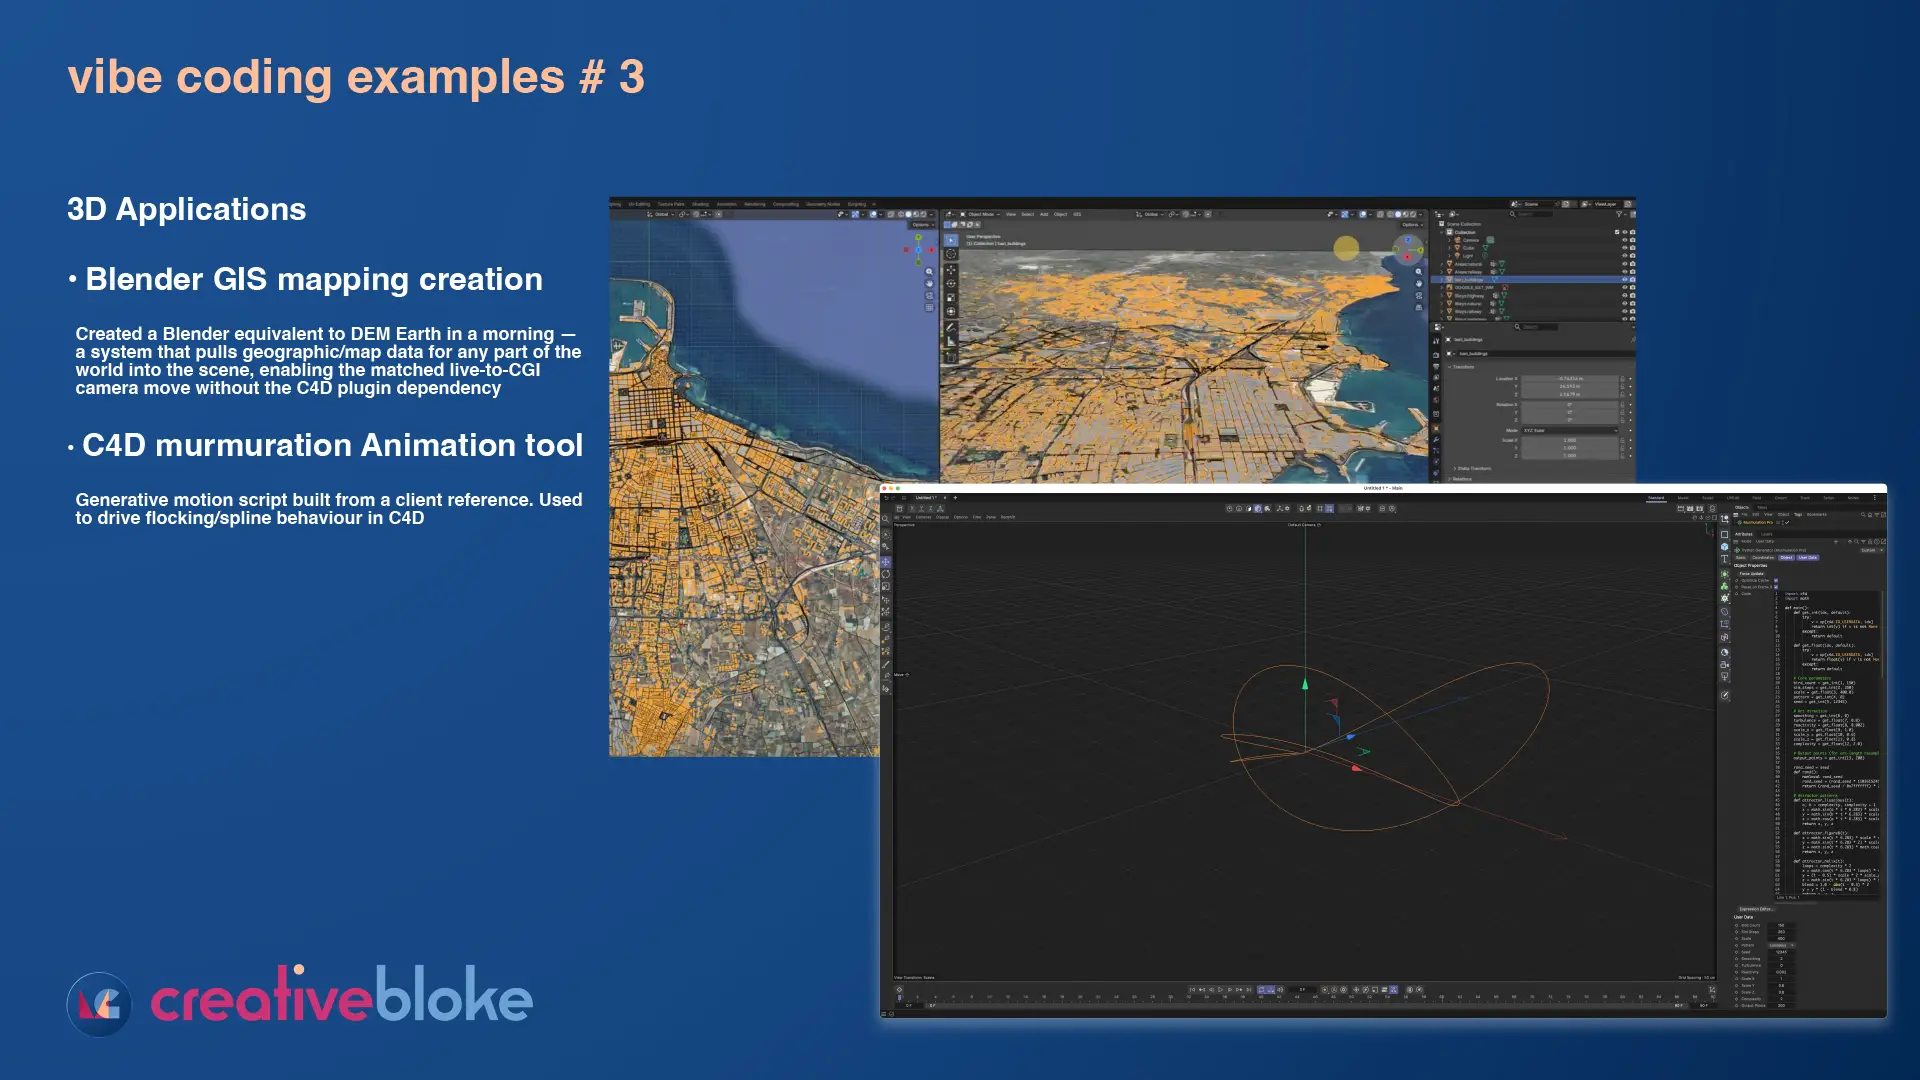1920x1080 pixels.
Task: Activate Blender's combined Transform tool
Action: click(951, 312)
